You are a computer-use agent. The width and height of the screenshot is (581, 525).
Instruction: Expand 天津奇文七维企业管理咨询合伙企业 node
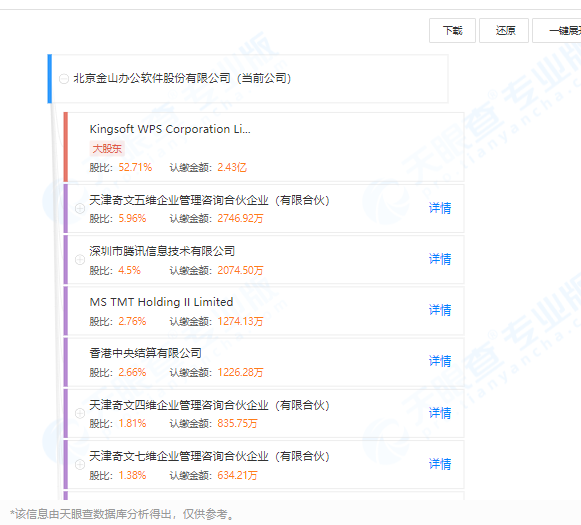click(80, 465)
